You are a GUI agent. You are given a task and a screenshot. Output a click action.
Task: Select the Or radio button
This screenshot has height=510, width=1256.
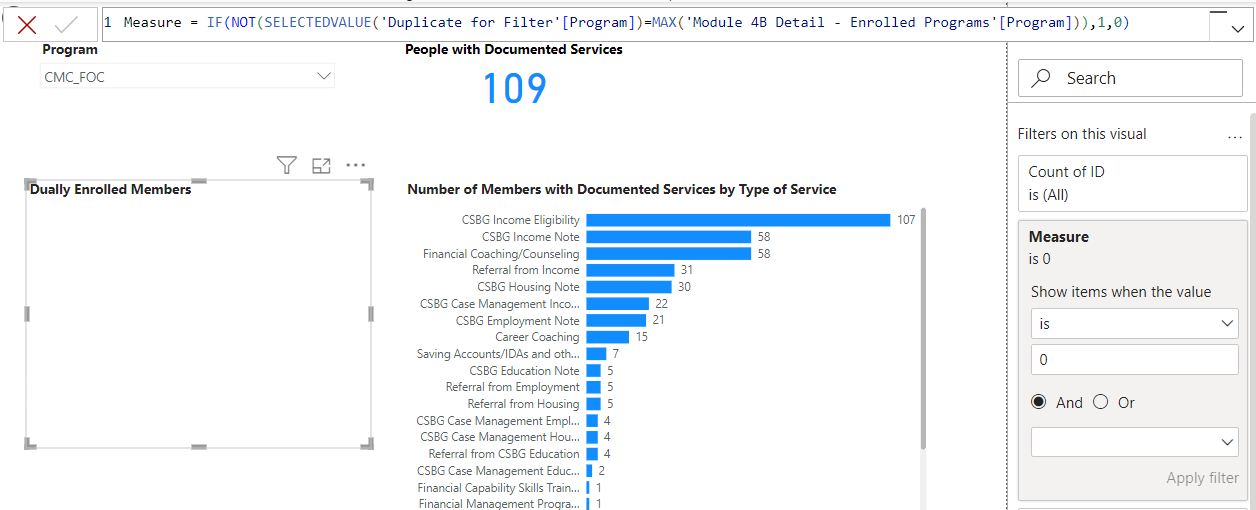(1101, 402)
